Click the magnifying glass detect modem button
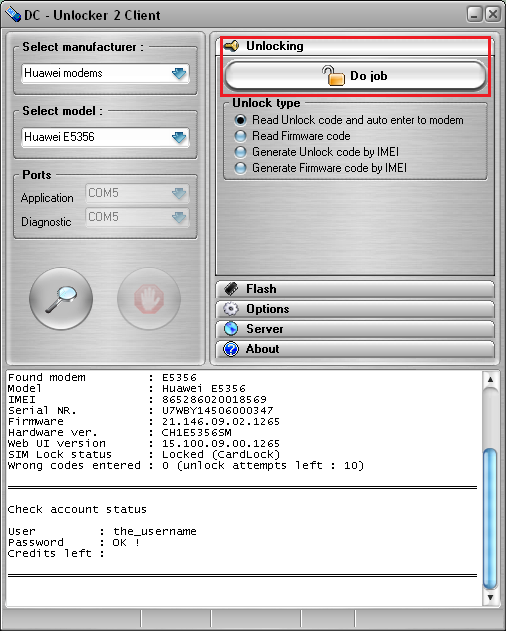Viewport: 506px width, 631px height. click(61, 299)
